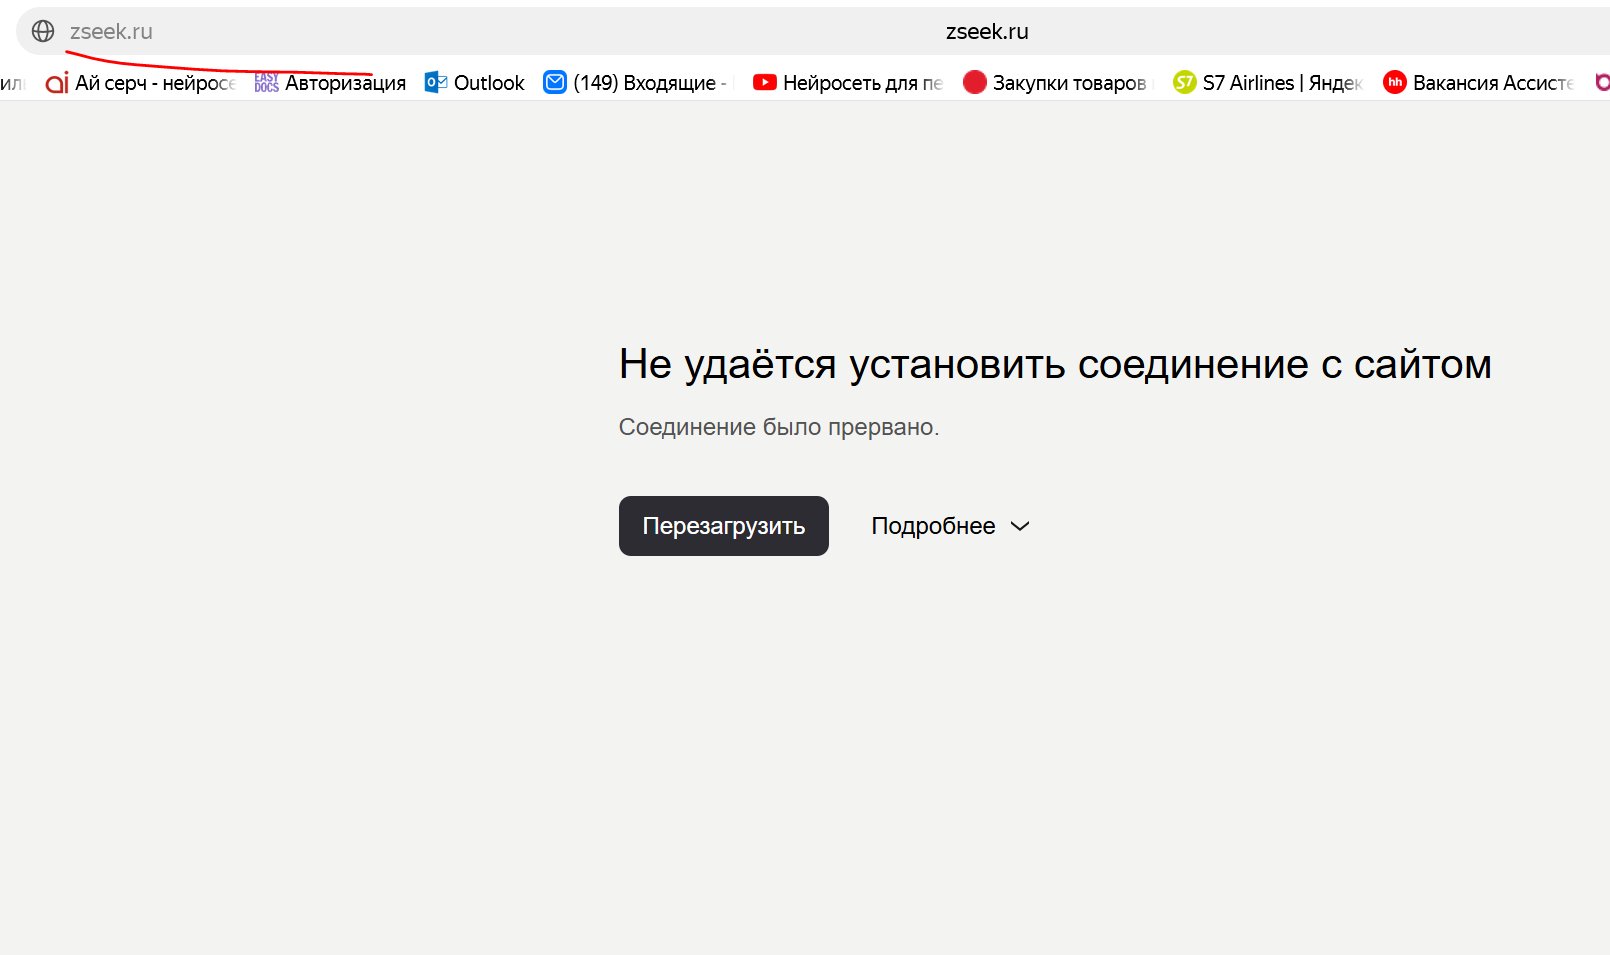Screen dimensions: 1610x955
Task: Click the blue mail envelope icon
Action: tap(555, 83)
